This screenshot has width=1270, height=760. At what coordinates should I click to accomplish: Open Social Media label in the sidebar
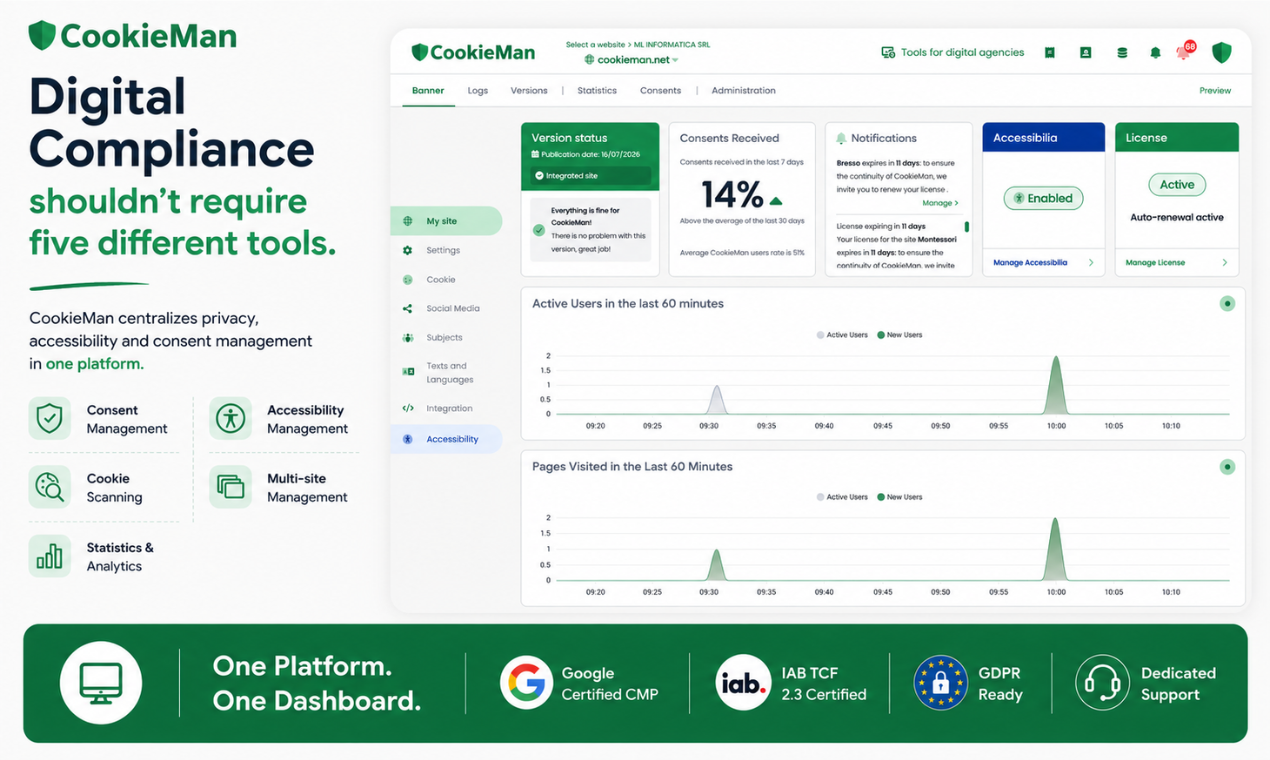[453, 309]
